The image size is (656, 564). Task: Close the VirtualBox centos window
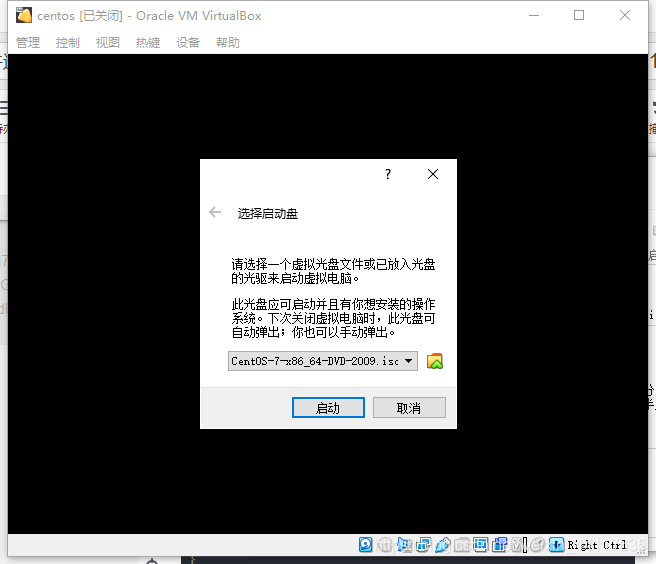[x=625, y=15]
